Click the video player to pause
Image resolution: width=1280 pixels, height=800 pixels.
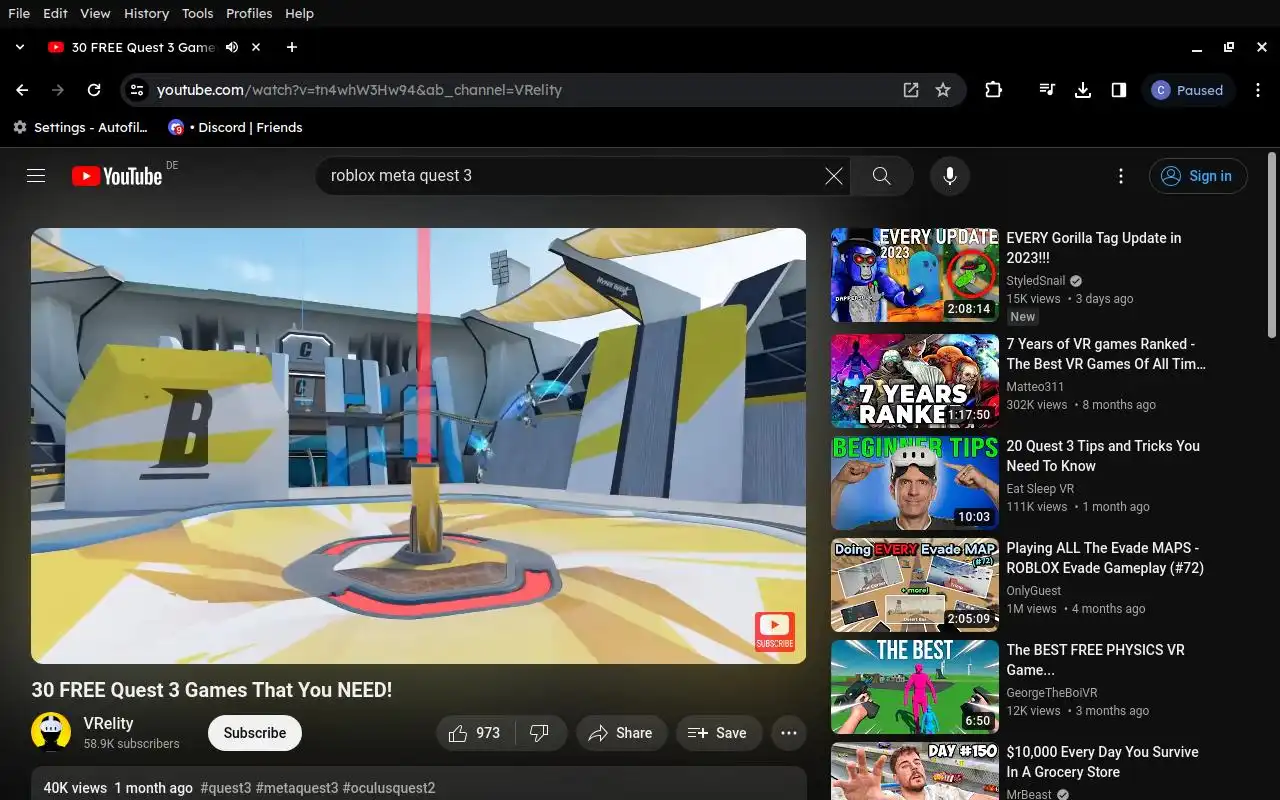click(x=418, y=446)
